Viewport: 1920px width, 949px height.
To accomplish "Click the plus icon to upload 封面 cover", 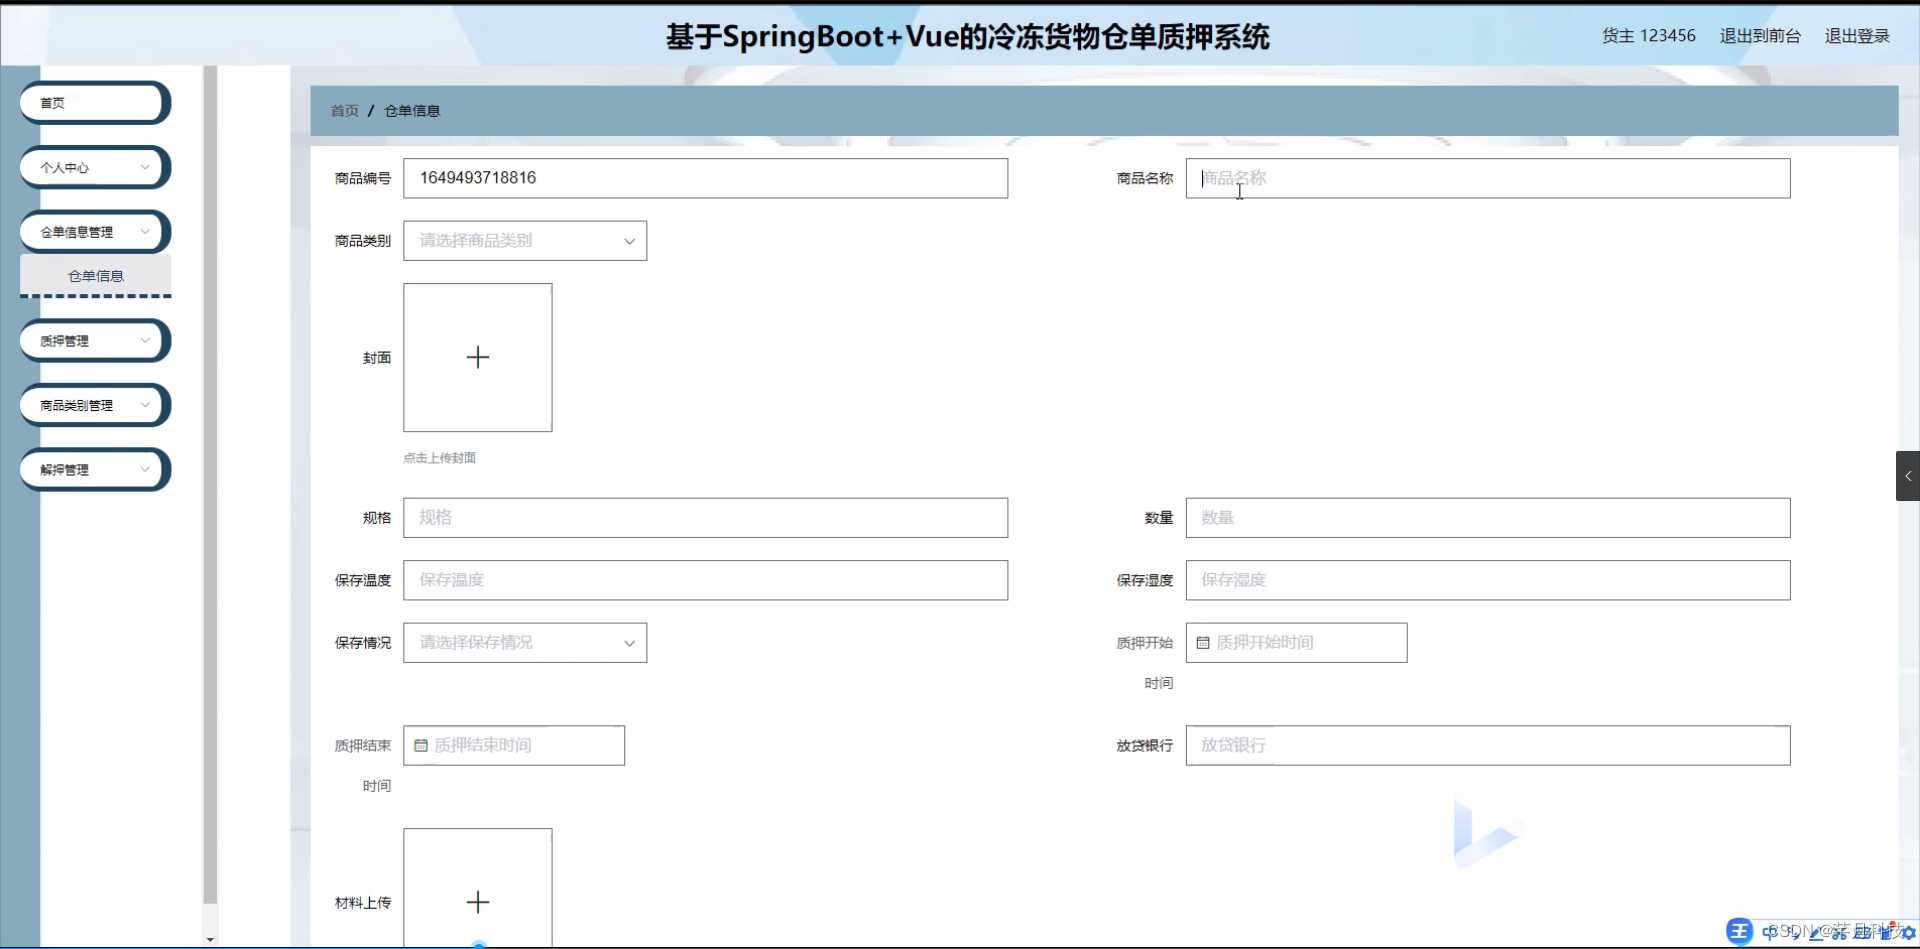I will [478, 357].
